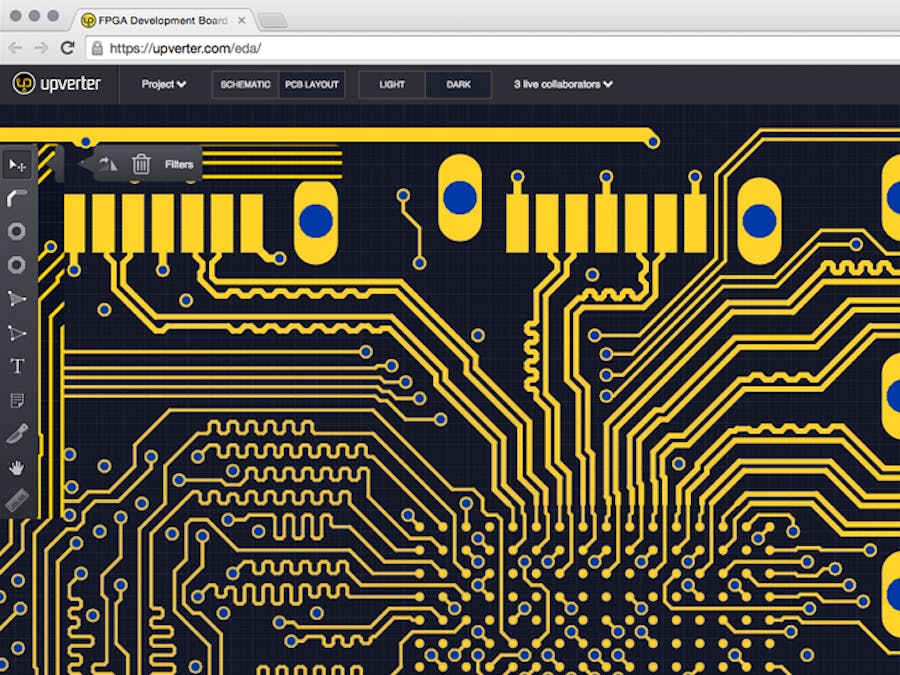
Task: Select the ruler measure tool
Action: tap(17, 501)
